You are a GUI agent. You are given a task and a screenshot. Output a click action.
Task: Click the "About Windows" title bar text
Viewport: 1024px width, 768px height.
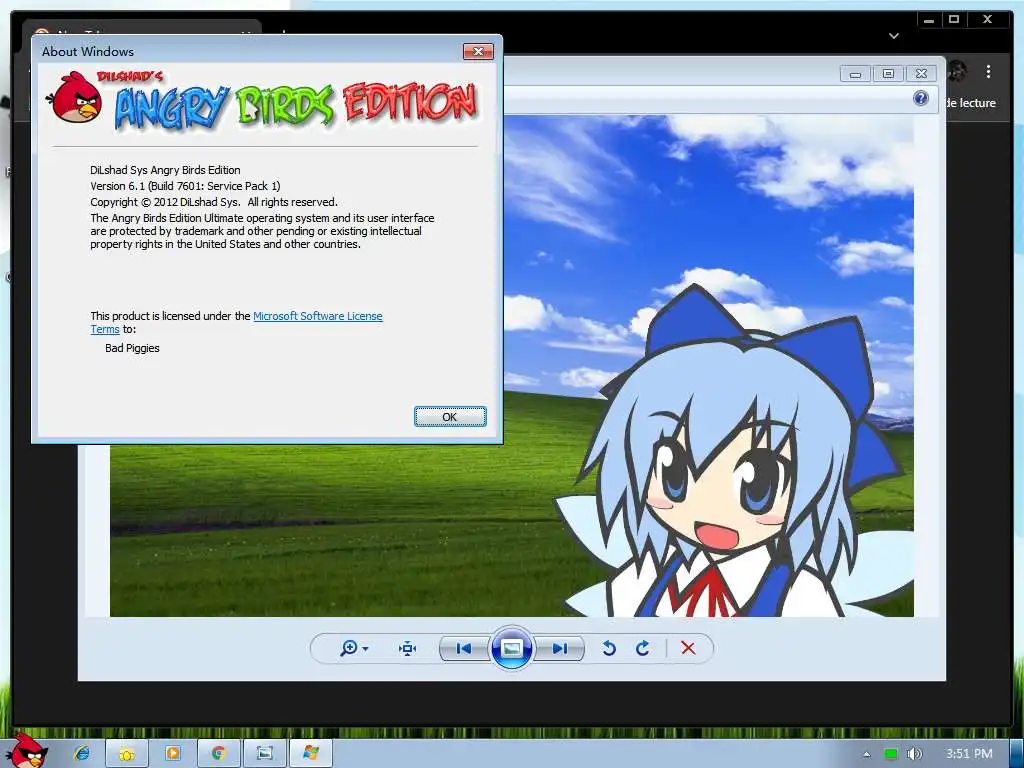(x=88, y=52)
